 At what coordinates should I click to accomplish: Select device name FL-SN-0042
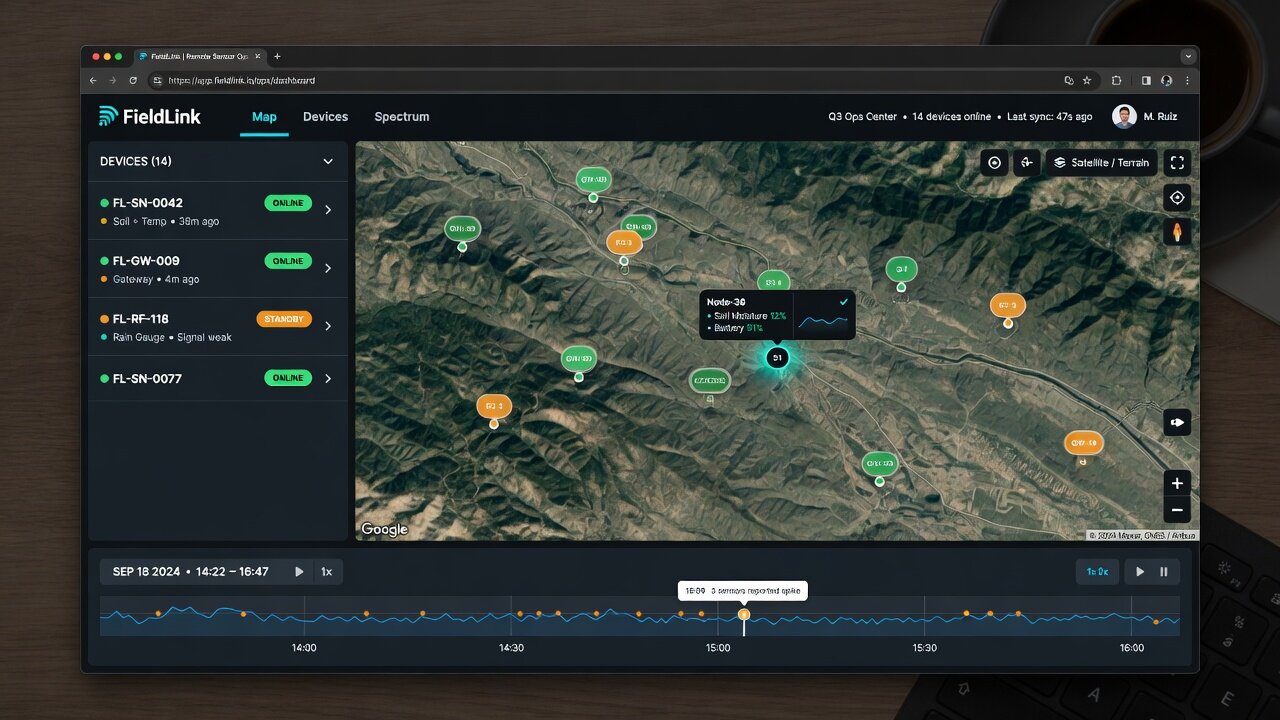(x=147, y=203)
